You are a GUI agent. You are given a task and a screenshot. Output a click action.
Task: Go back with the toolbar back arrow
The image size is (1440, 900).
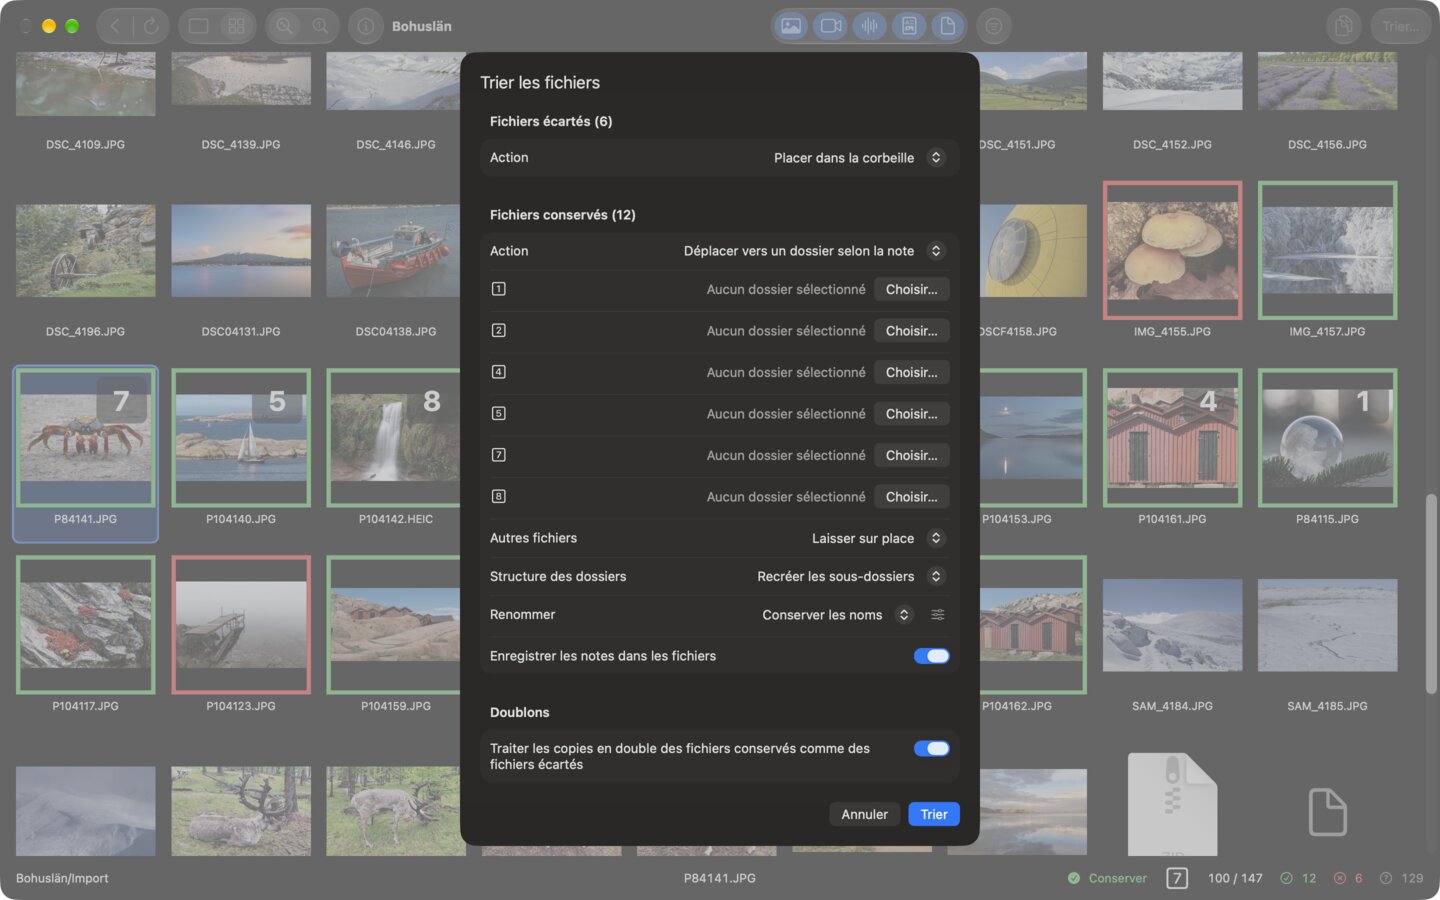(115, 26)
